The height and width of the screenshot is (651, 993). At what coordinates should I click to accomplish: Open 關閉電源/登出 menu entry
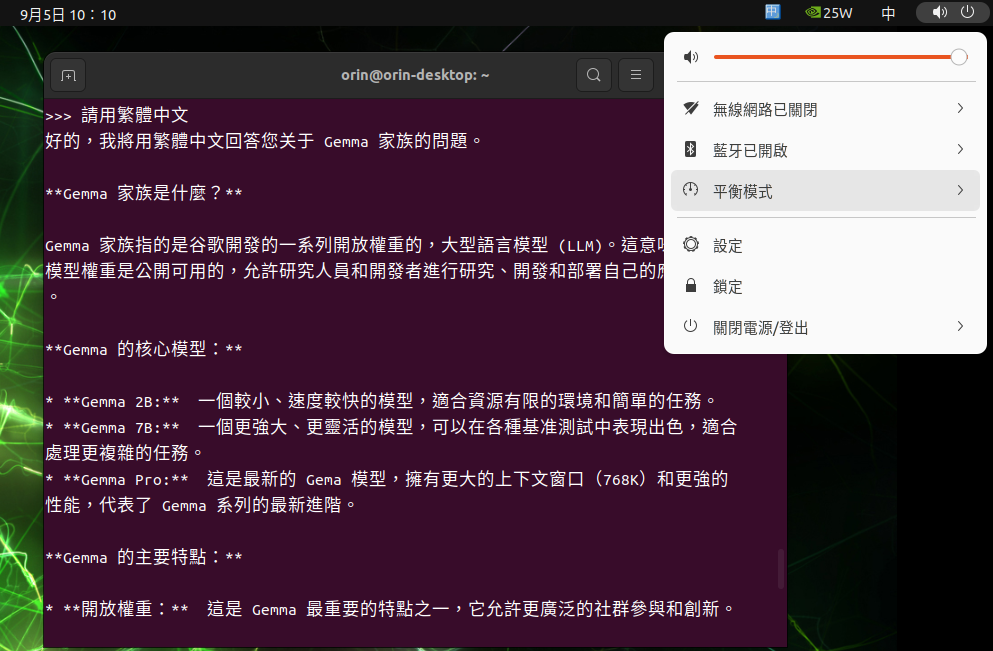(825, 327)
